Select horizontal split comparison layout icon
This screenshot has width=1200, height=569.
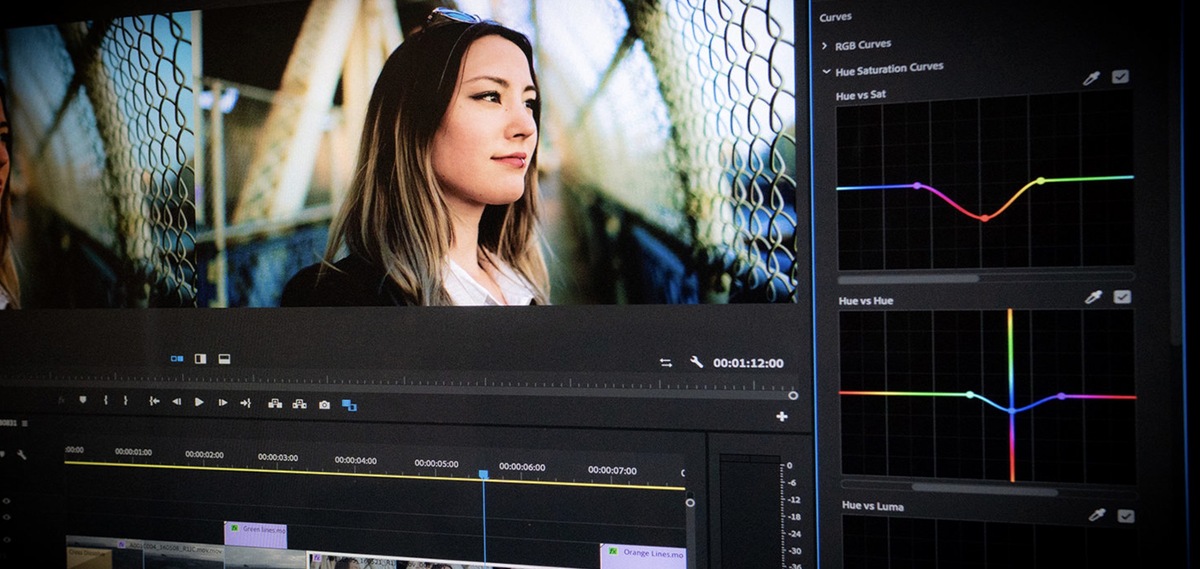click(224, 358)
